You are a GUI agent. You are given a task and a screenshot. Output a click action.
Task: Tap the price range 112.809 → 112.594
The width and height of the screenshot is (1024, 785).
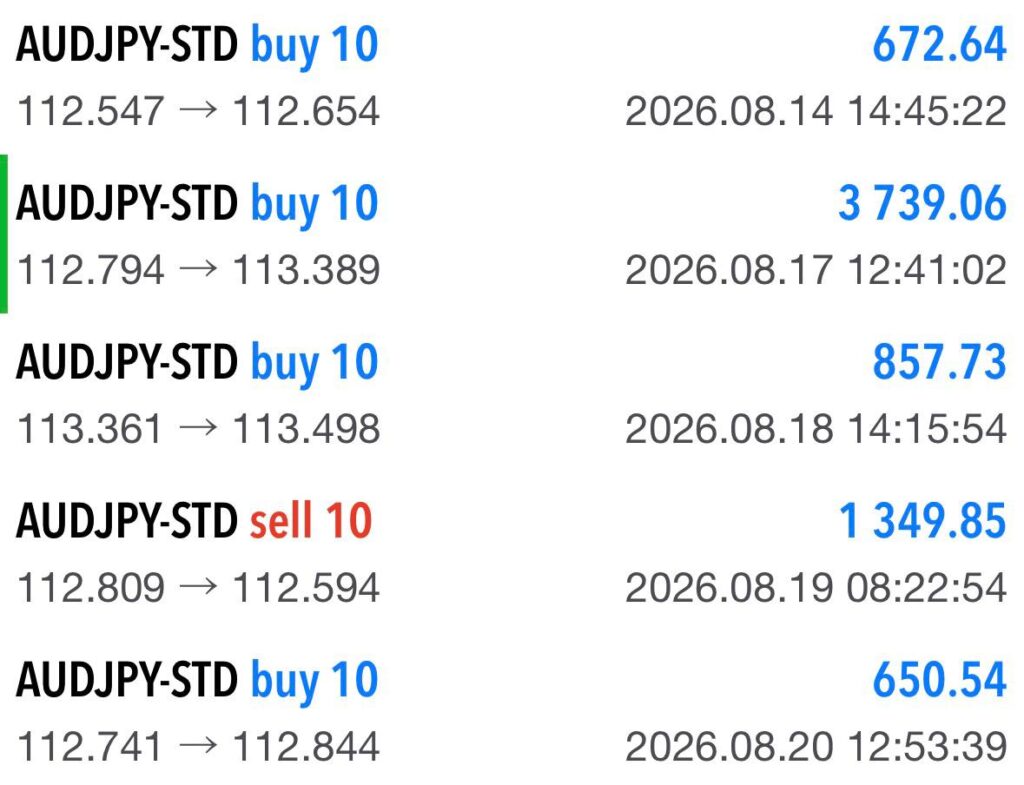click(199, 587)
